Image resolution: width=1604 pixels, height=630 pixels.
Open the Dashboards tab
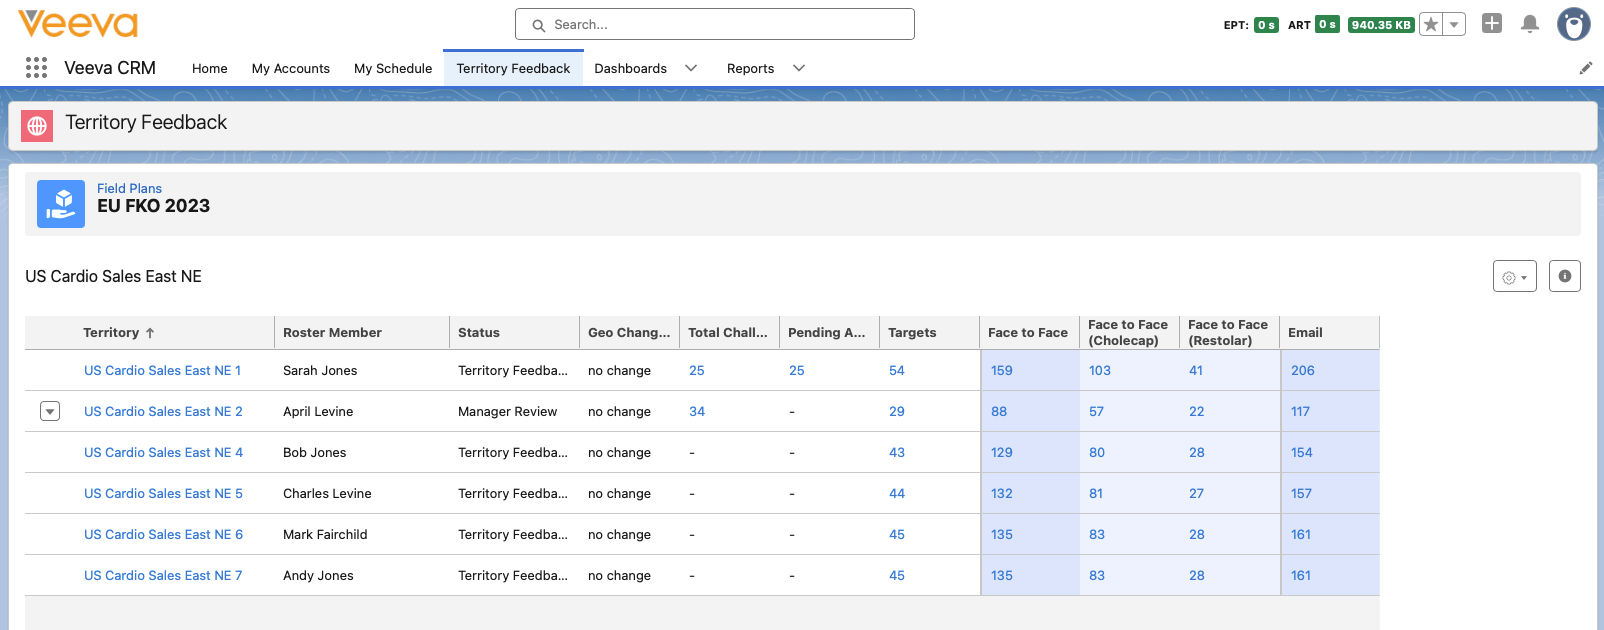tap(631, 68)
